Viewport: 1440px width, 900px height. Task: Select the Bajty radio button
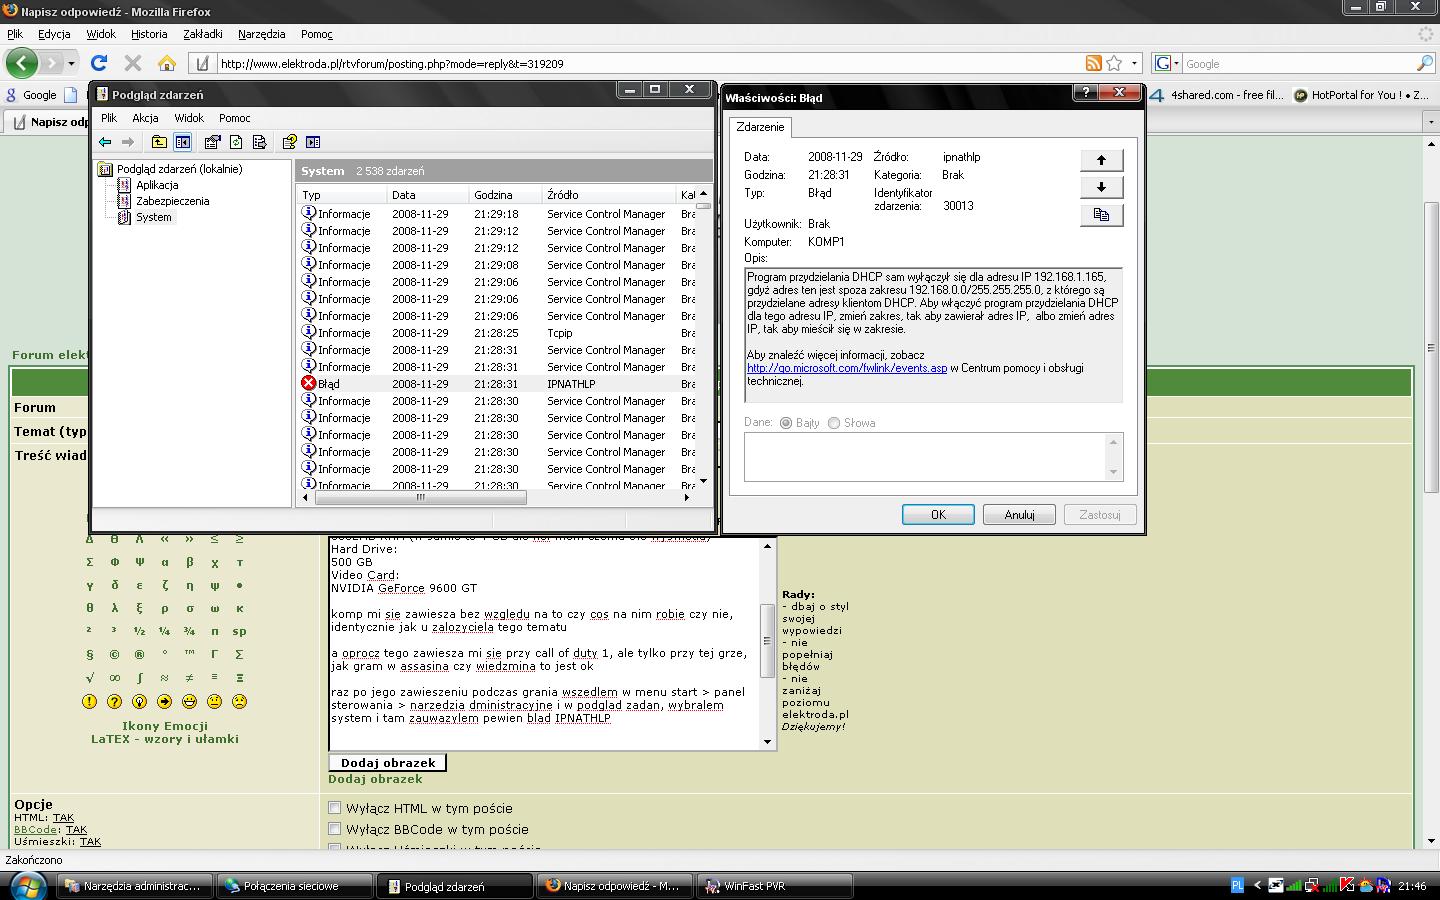(786, 423)
